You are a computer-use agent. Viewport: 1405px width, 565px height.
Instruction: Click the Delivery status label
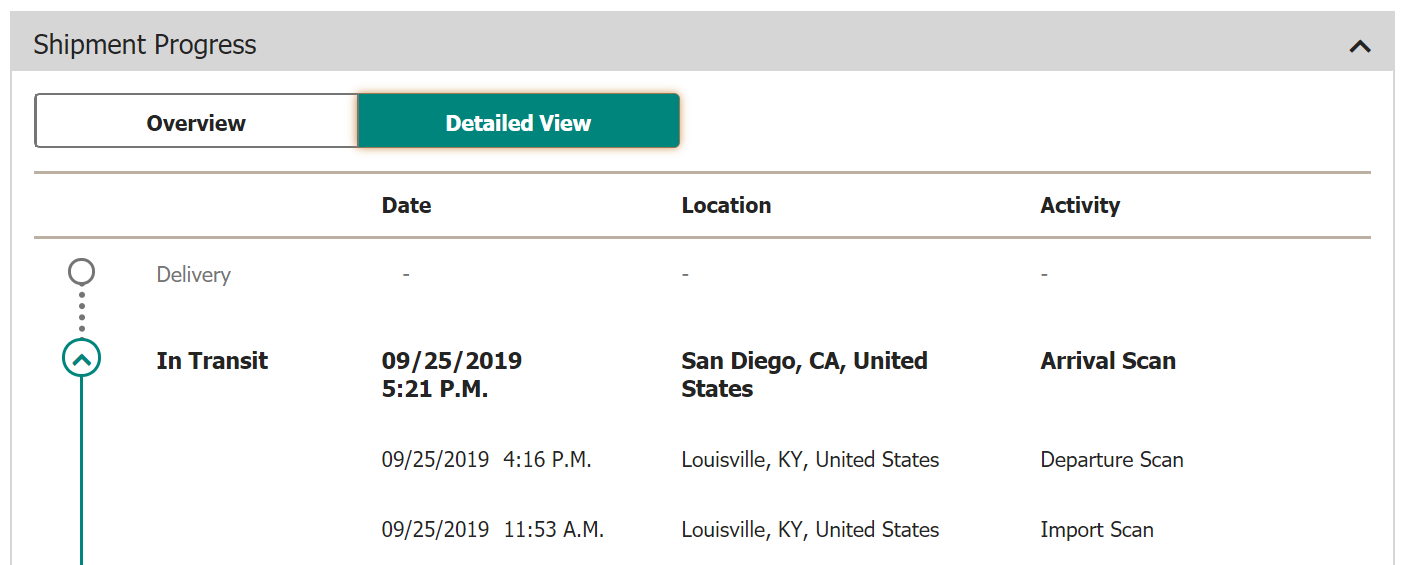pos(193,274)
